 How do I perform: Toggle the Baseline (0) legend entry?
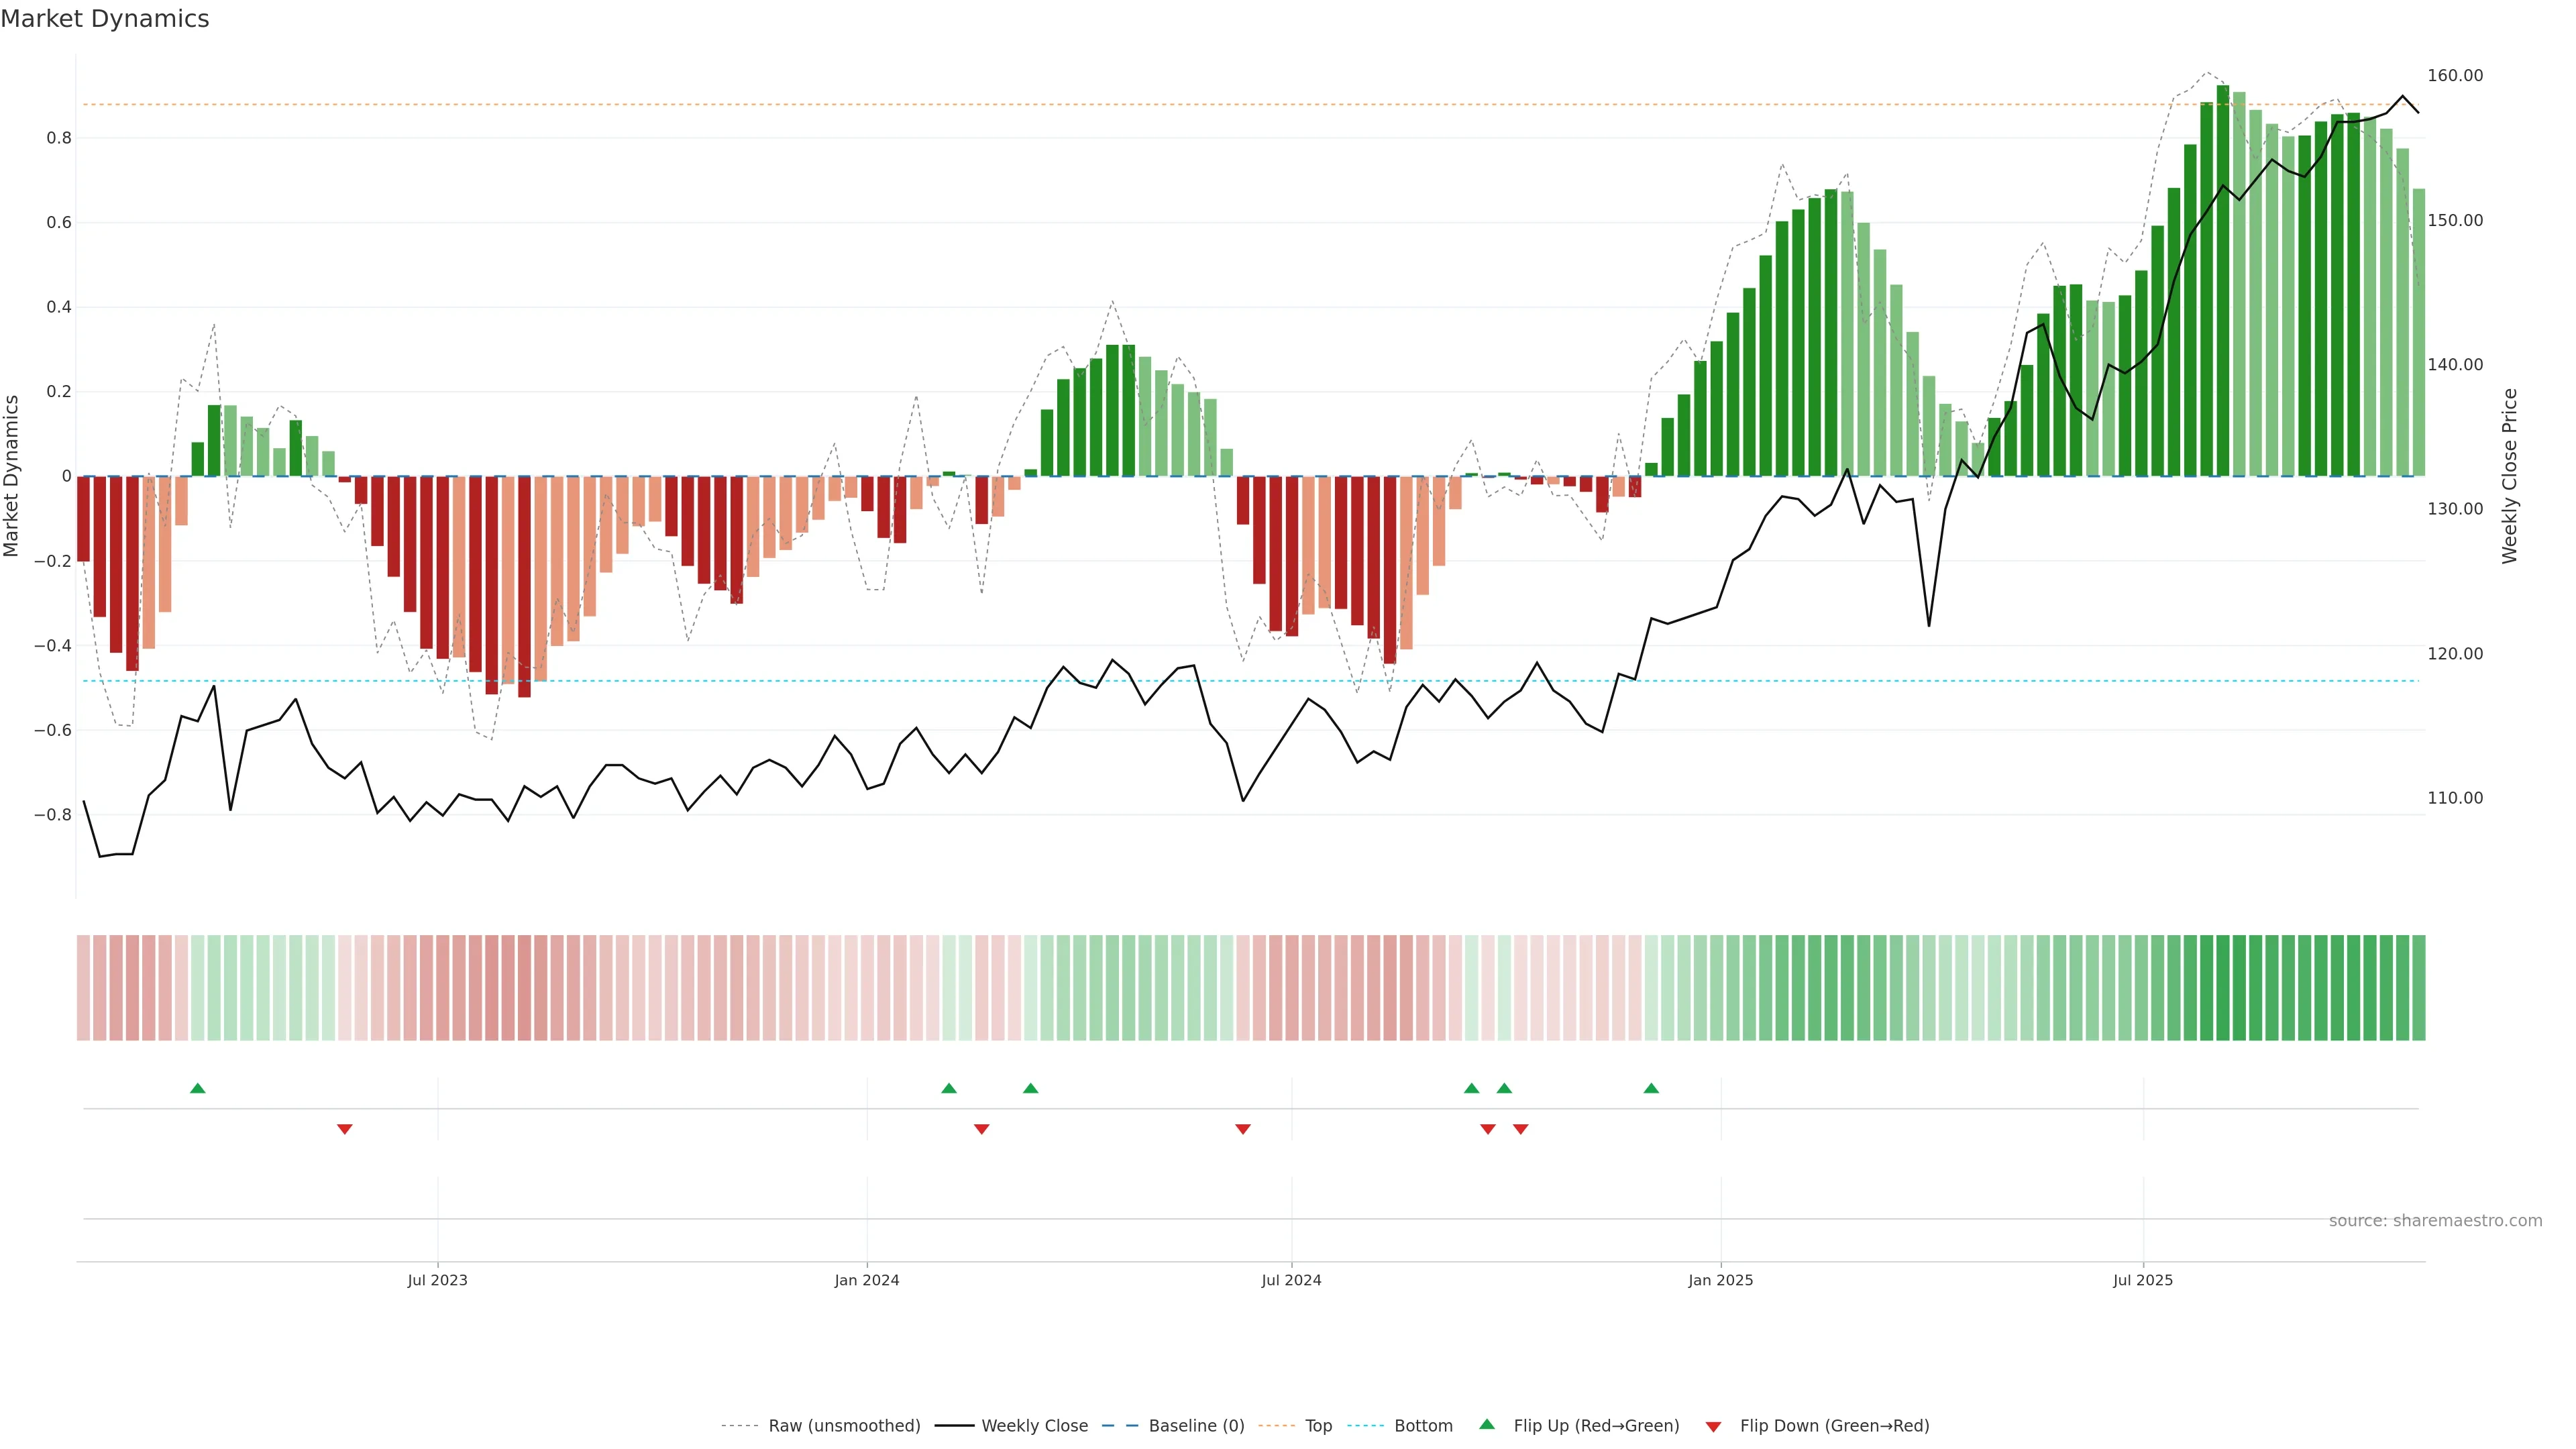[1196, 1425]
